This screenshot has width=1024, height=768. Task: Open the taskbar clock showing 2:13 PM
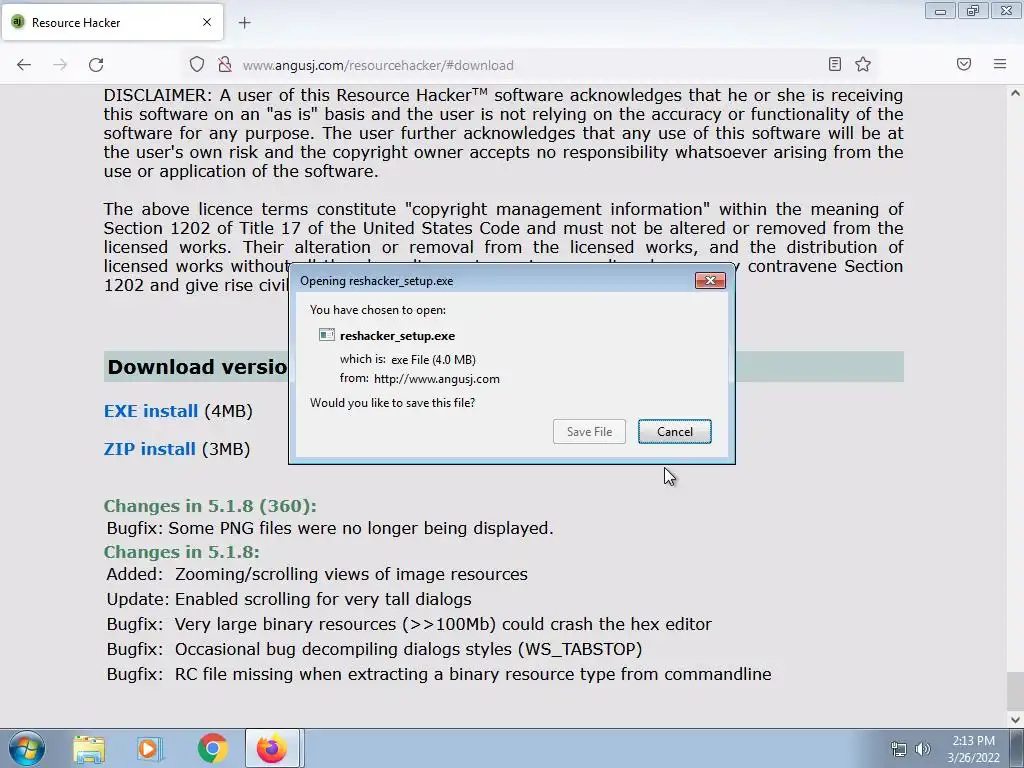[973, 749]
